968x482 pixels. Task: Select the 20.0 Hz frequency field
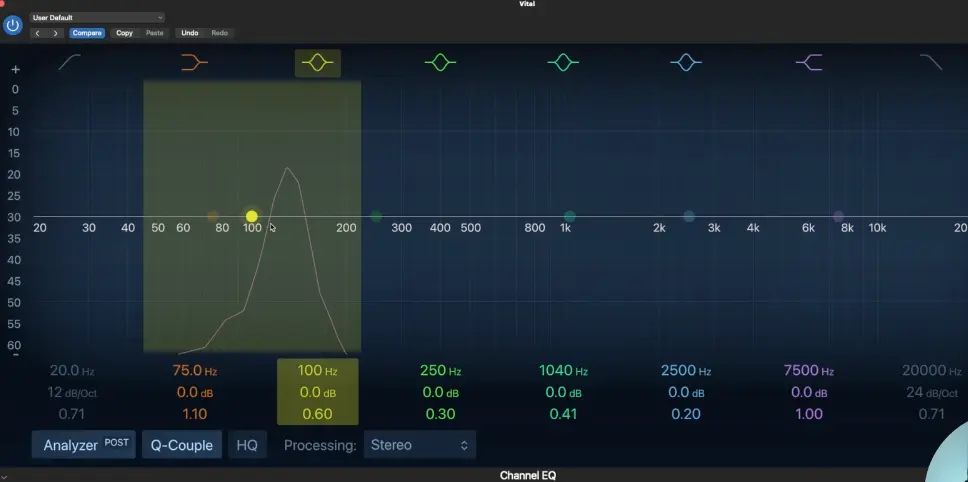(72, 371)
